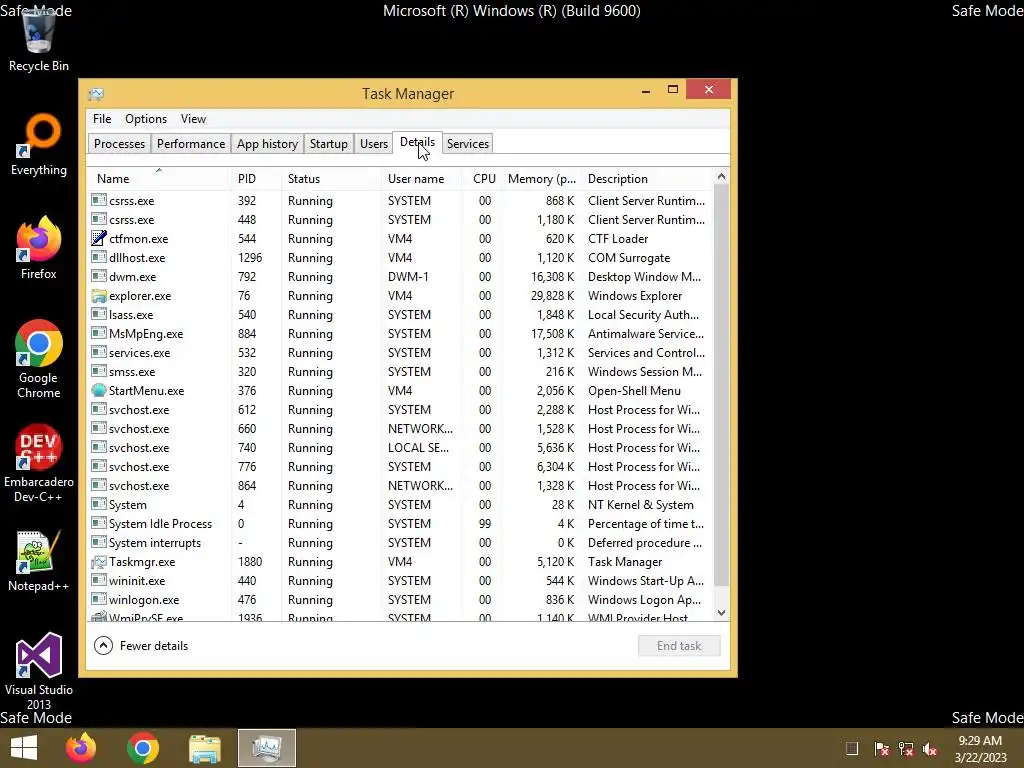The image size is (1024, 768).
Task: Click the MsMpEng.exe process icon
Action: [99, 334]
